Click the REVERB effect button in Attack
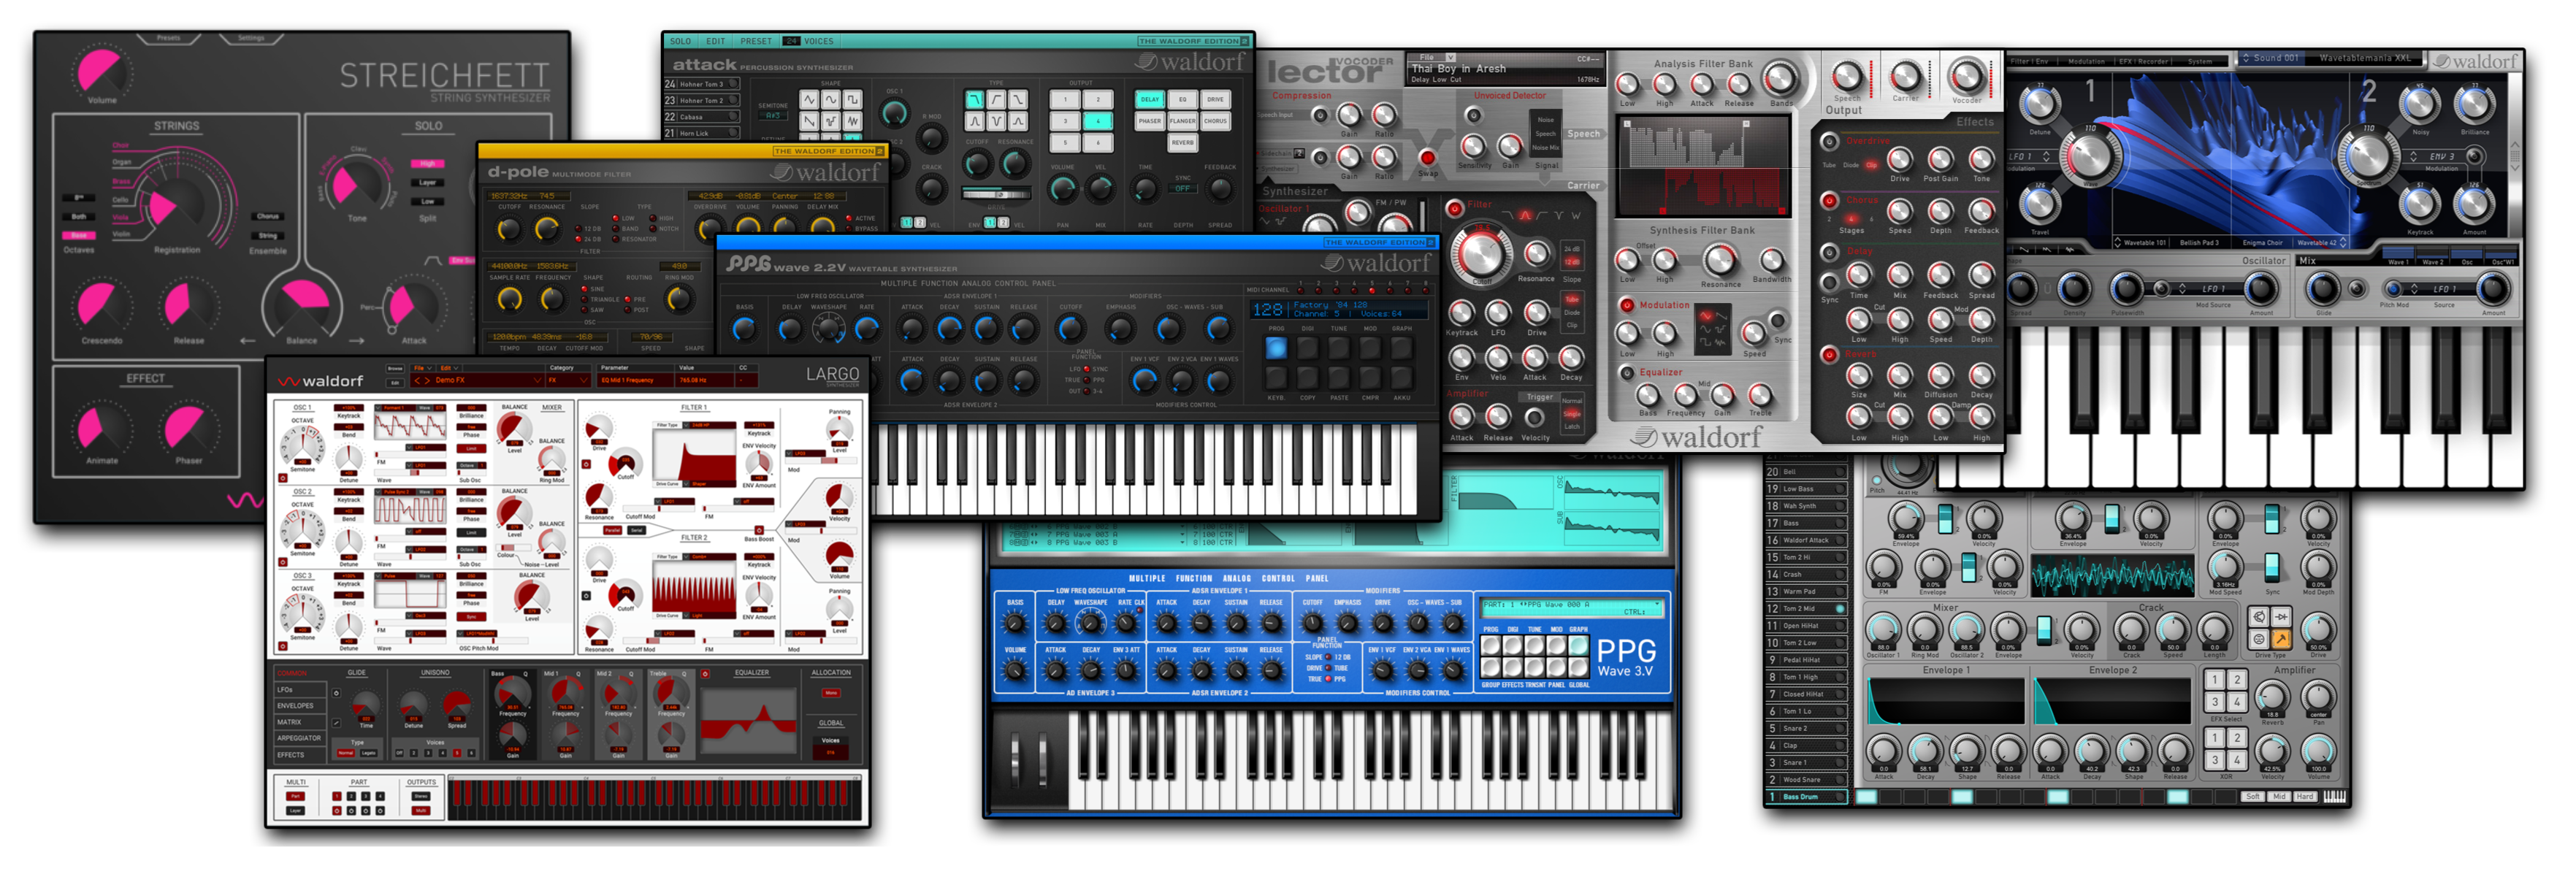Viewport: 2576px width, 874px height. [1182, 142]
